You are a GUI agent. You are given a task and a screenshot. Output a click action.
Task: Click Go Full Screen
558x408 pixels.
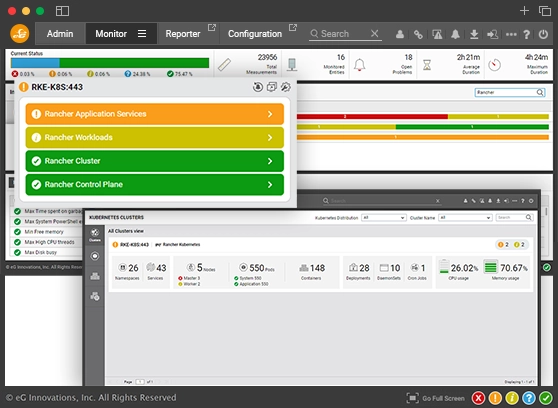pyautogui.click(x=436, y=398)
